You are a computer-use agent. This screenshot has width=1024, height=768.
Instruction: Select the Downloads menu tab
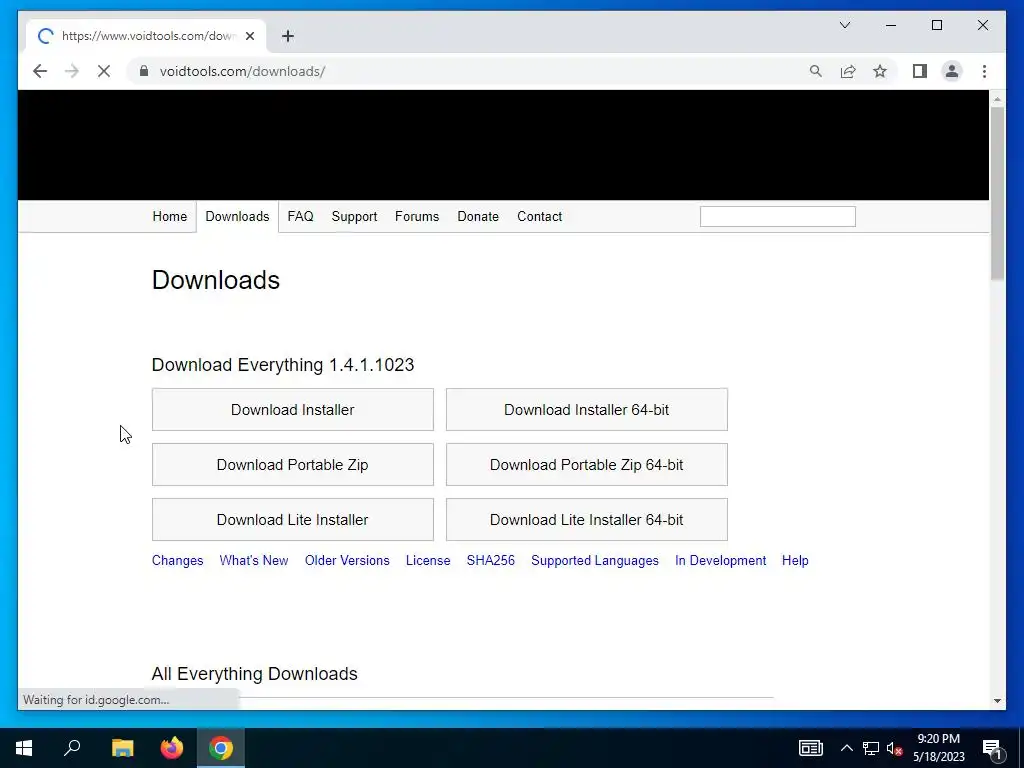(237, 216)
